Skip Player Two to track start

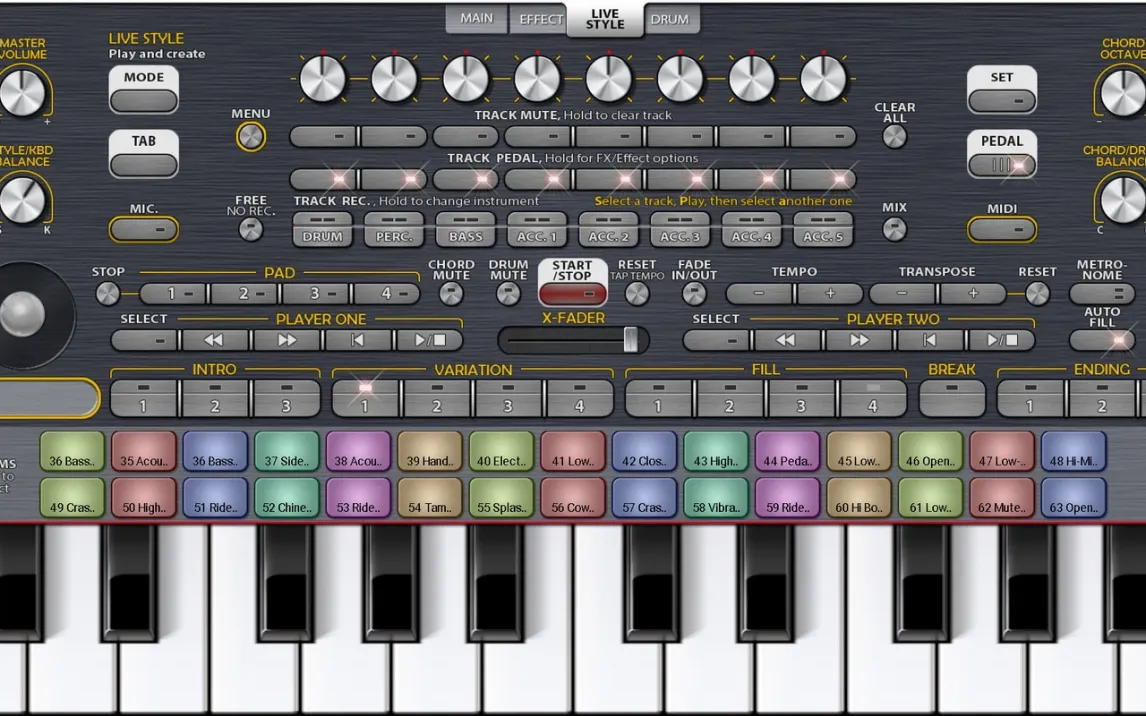(929, 340)
